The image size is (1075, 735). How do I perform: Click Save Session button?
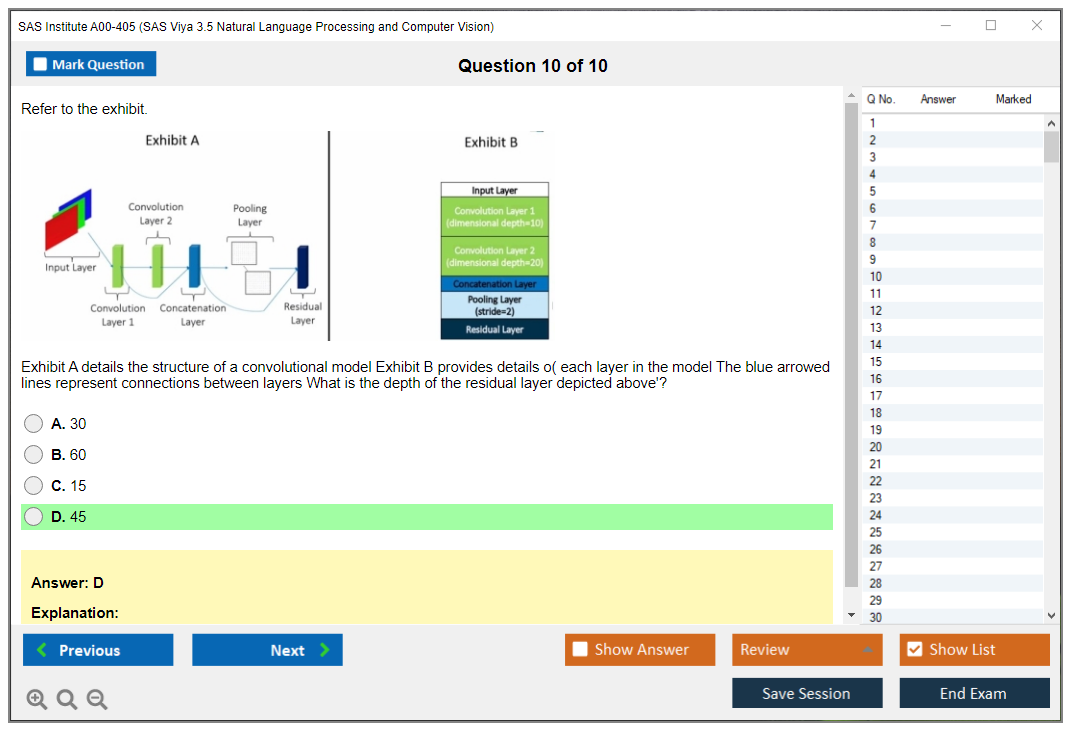click(x=806, y=693)
